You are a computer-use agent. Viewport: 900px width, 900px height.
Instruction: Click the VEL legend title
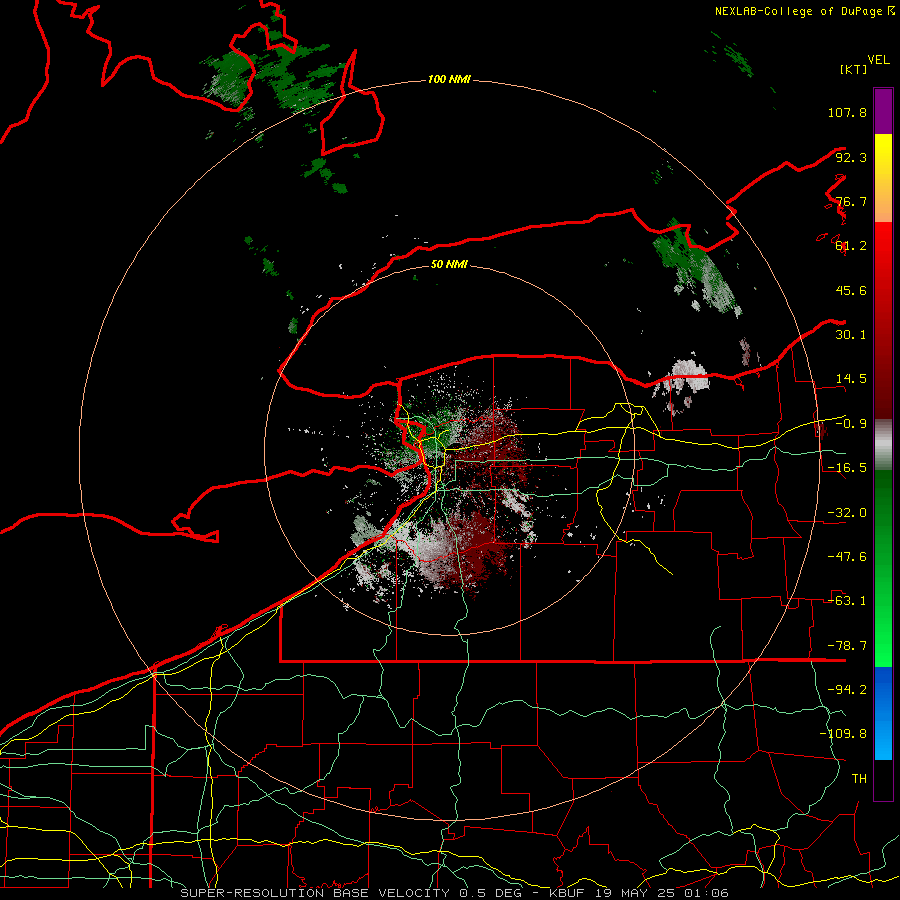(878, 60)
